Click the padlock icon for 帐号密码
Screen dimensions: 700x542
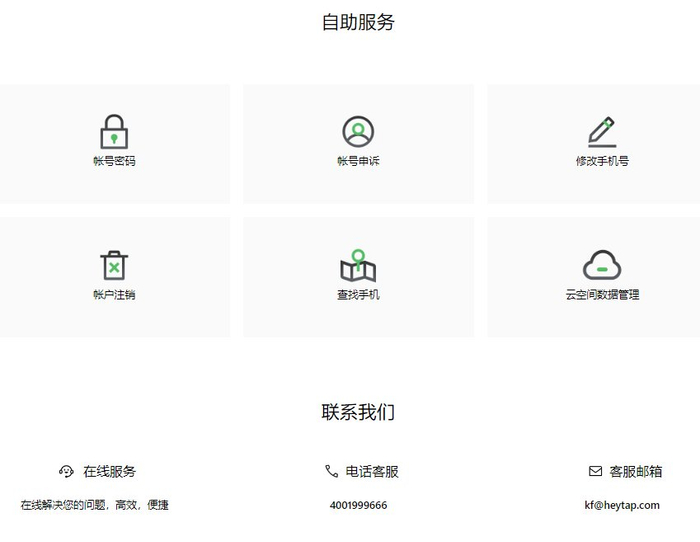coord(114,132)
